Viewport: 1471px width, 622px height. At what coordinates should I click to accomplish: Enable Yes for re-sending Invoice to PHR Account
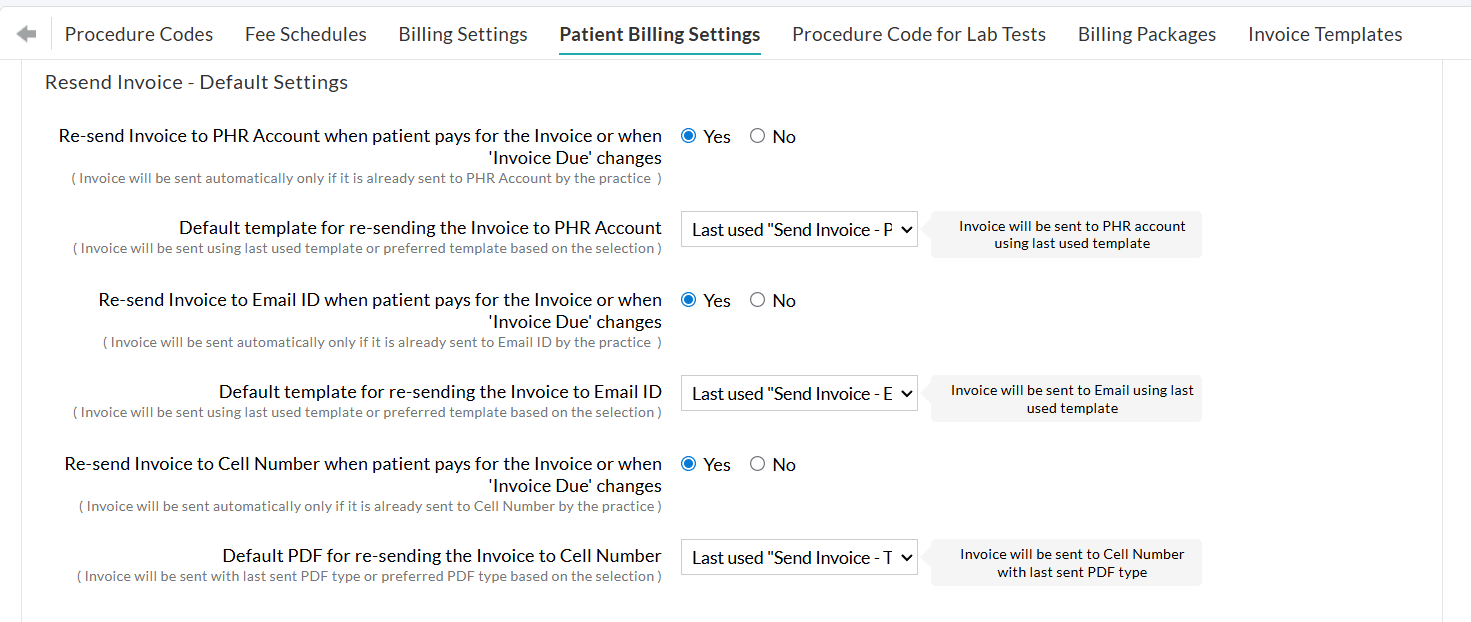[688, 135]
